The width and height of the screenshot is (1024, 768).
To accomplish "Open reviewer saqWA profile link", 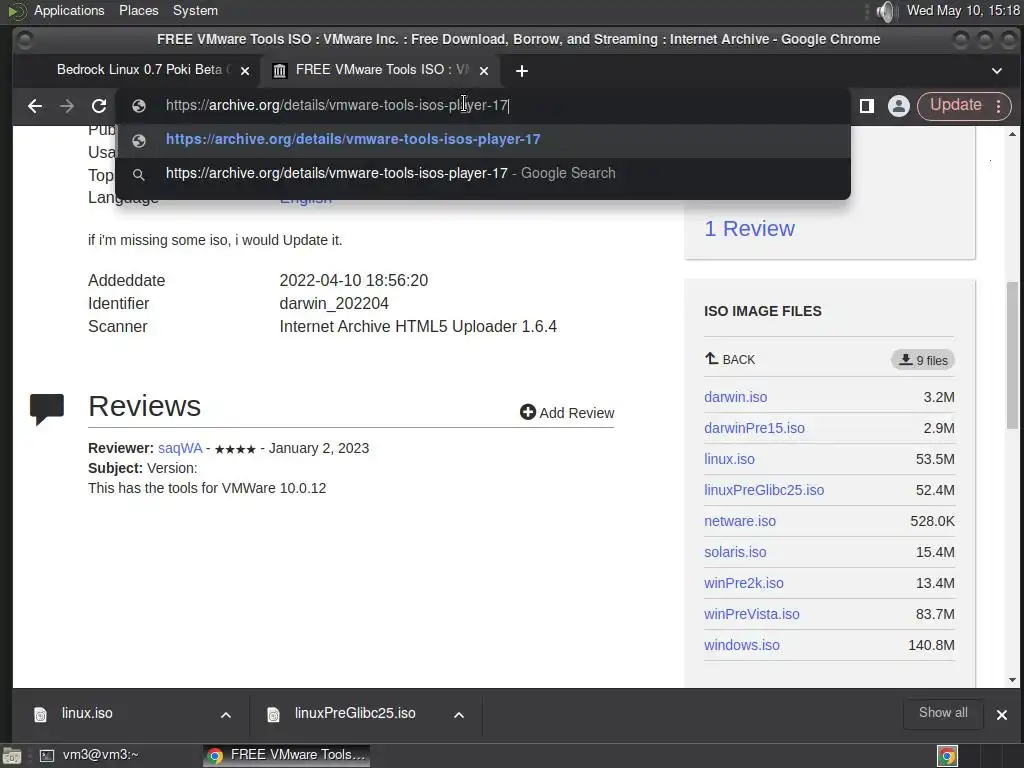I will pos(180,449).
